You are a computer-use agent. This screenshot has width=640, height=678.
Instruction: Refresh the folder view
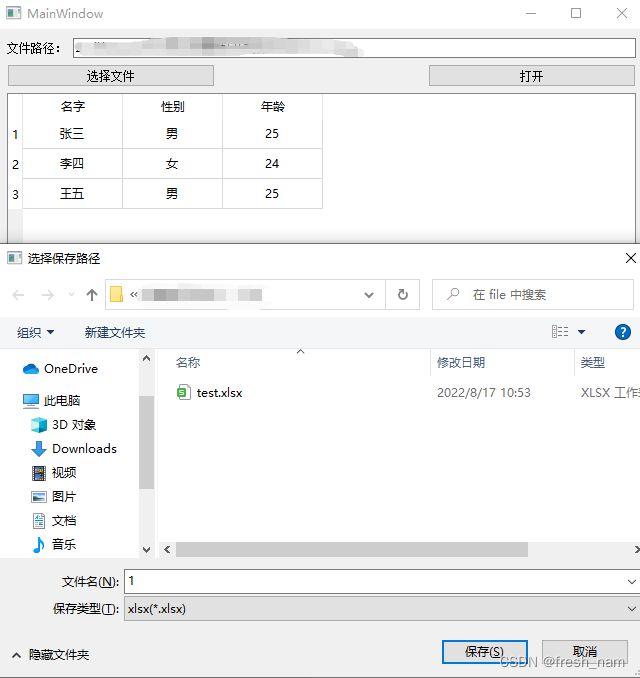[x=403, y=294]
